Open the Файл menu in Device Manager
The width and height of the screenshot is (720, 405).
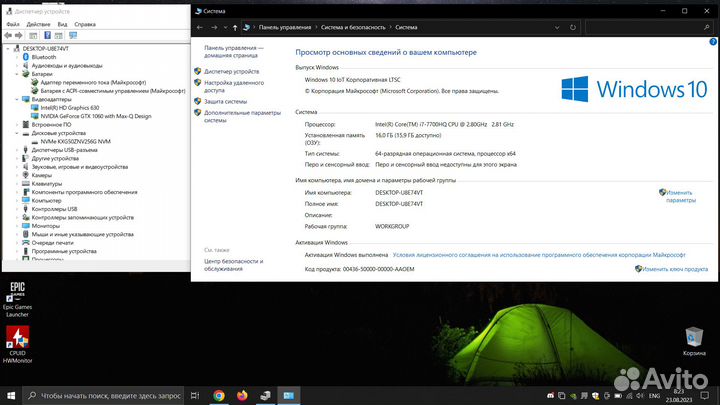click(x=13, y=24)
